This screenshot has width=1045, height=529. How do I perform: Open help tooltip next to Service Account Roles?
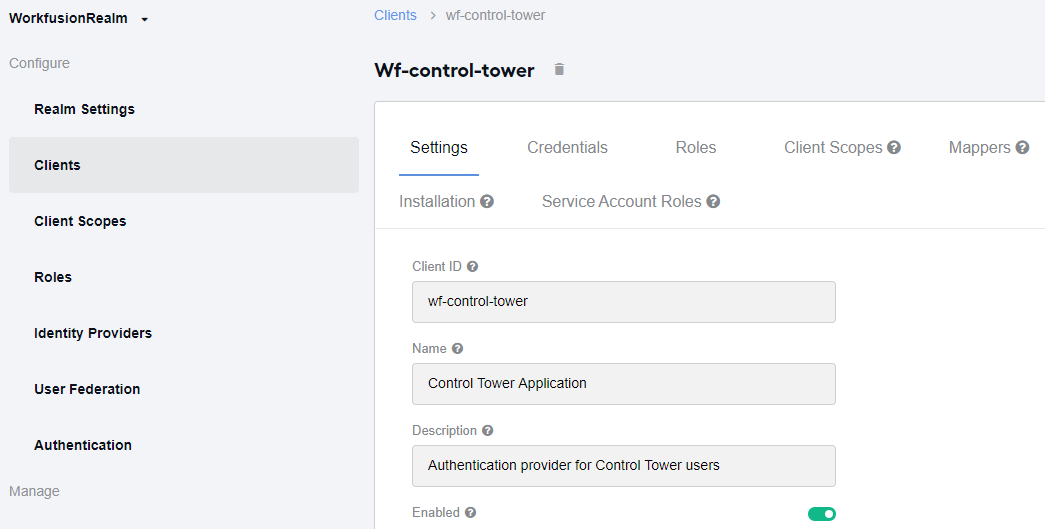(x=713, y=201)
